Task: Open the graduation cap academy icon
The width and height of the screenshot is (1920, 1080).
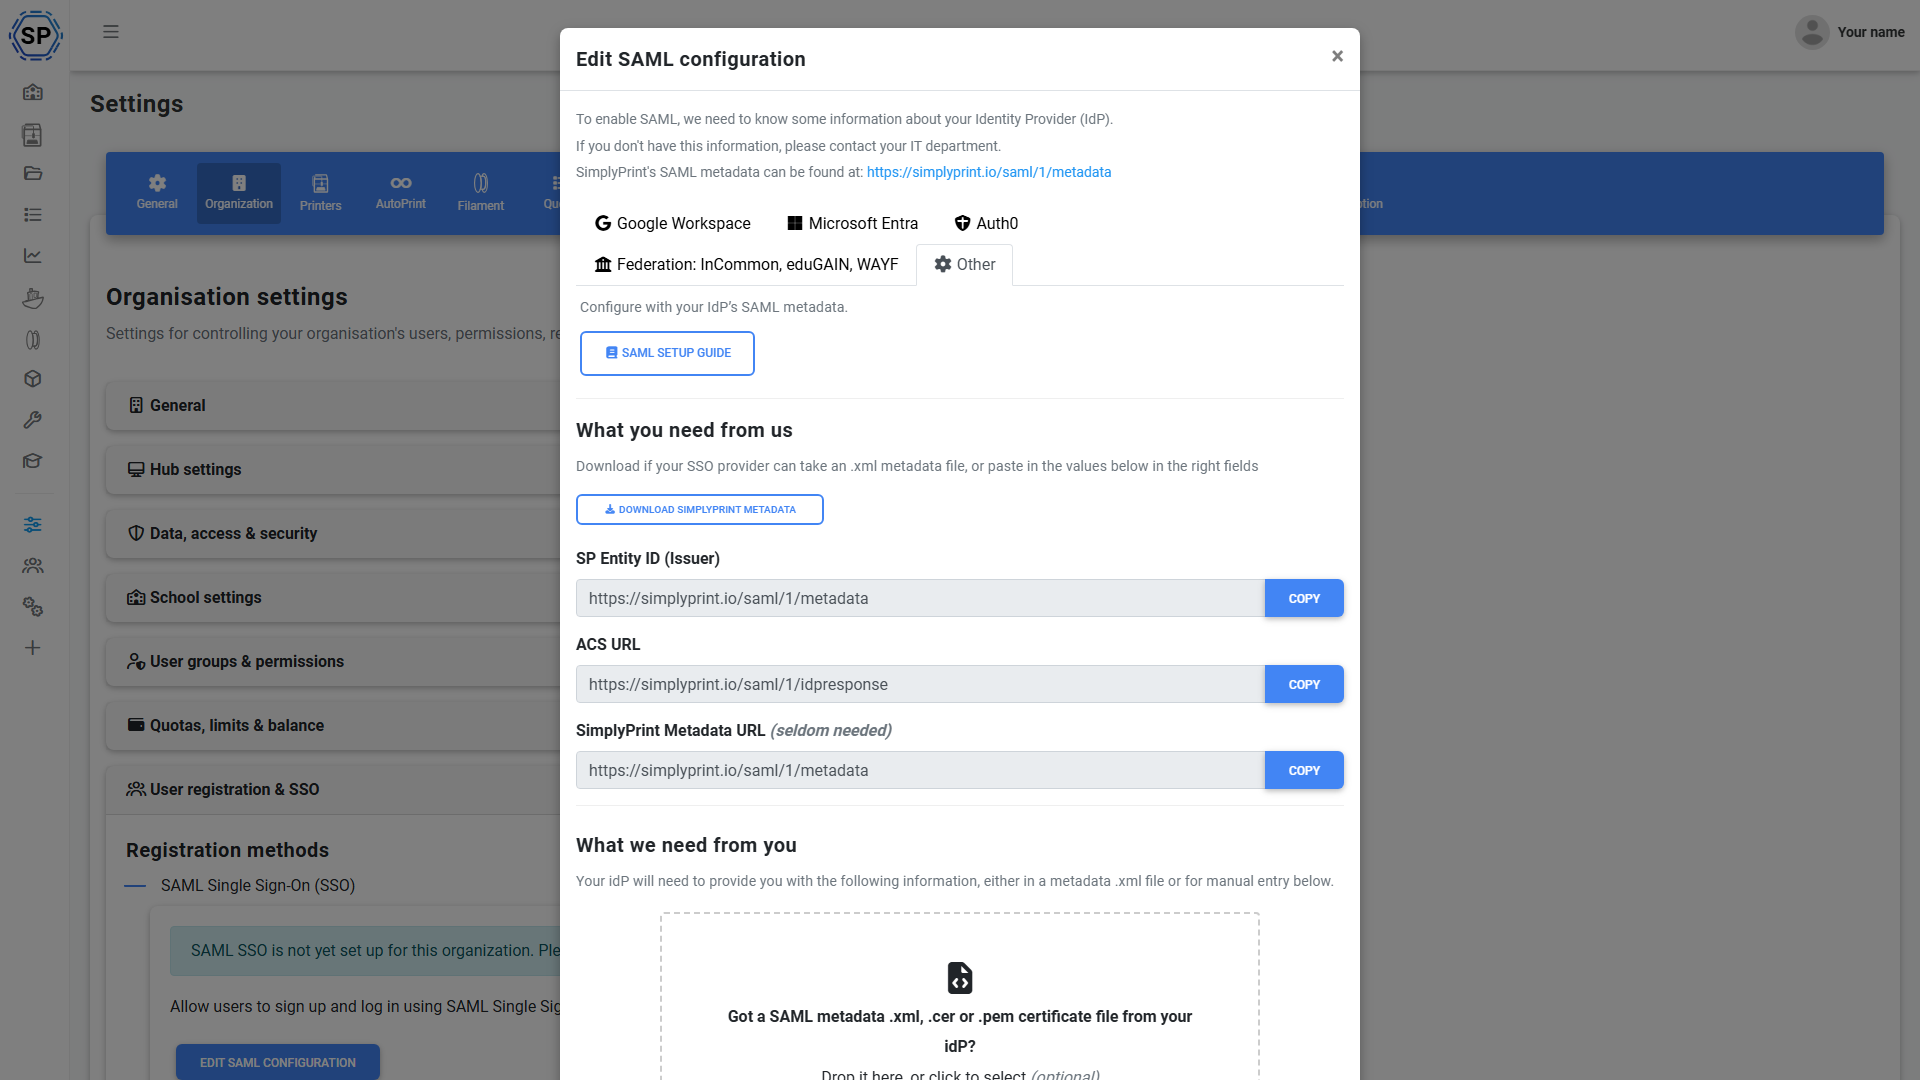Action: point(33,461)
